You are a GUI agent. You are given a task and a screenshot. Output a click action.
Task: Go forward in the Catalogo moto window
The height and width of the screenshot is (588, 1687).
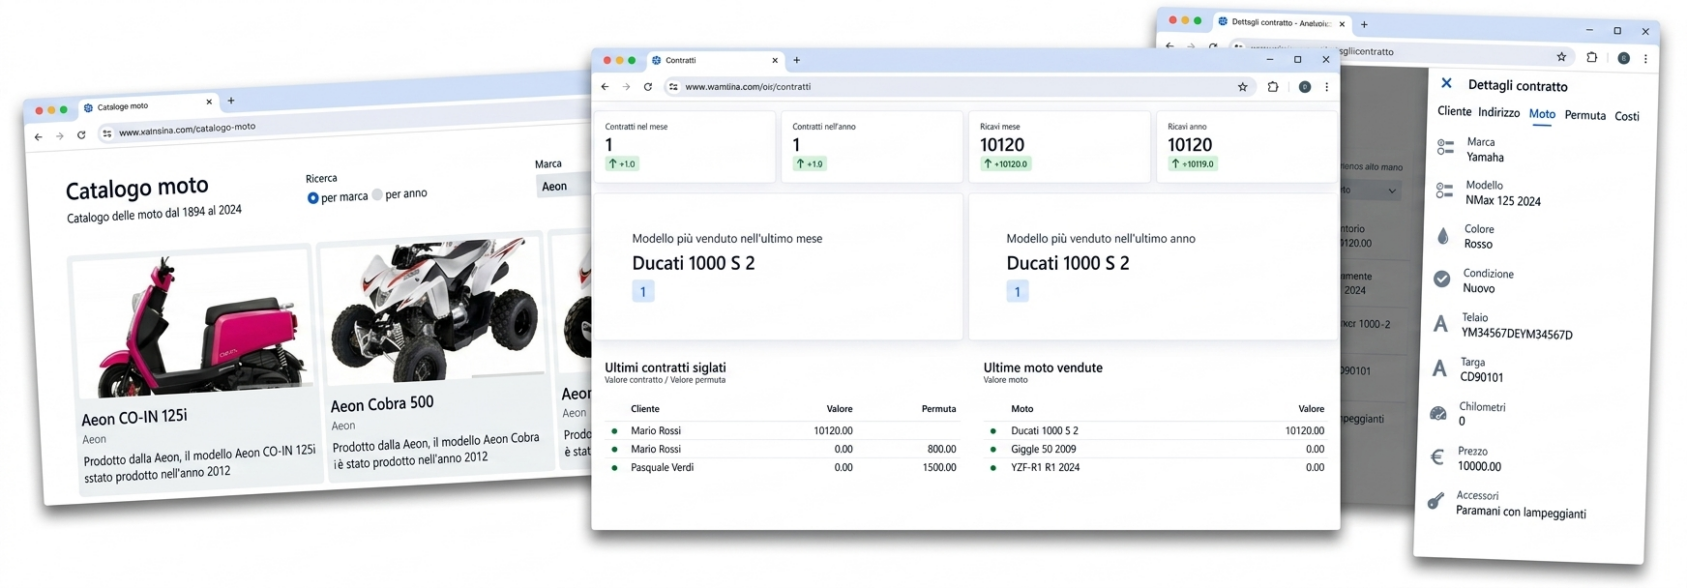[60, 136]
